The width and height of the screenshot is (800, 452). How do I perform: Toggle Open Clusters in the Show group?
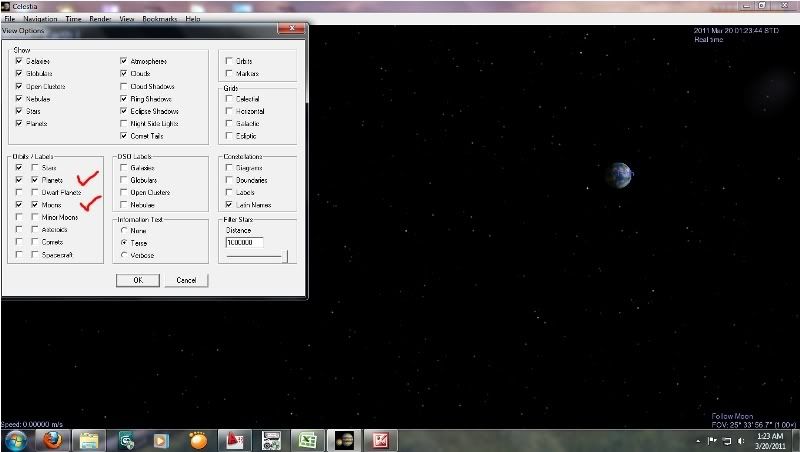coord(19,86)
